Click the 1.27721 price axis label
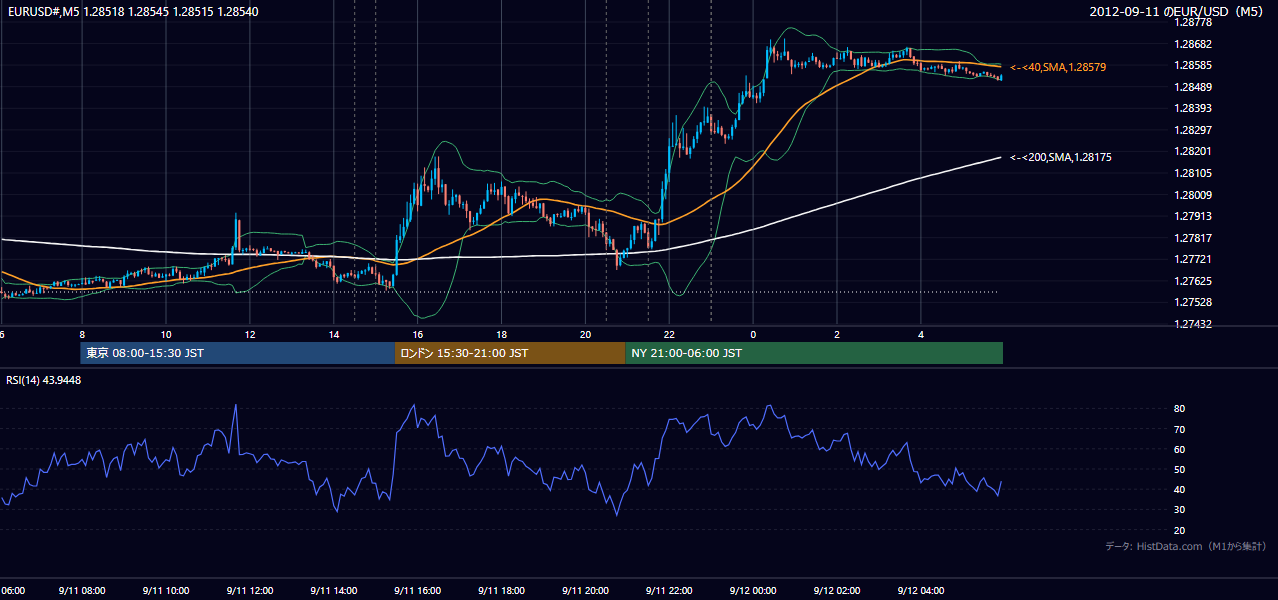The height and width of the screenshot is (600, 1278). tap(1191, 259)
